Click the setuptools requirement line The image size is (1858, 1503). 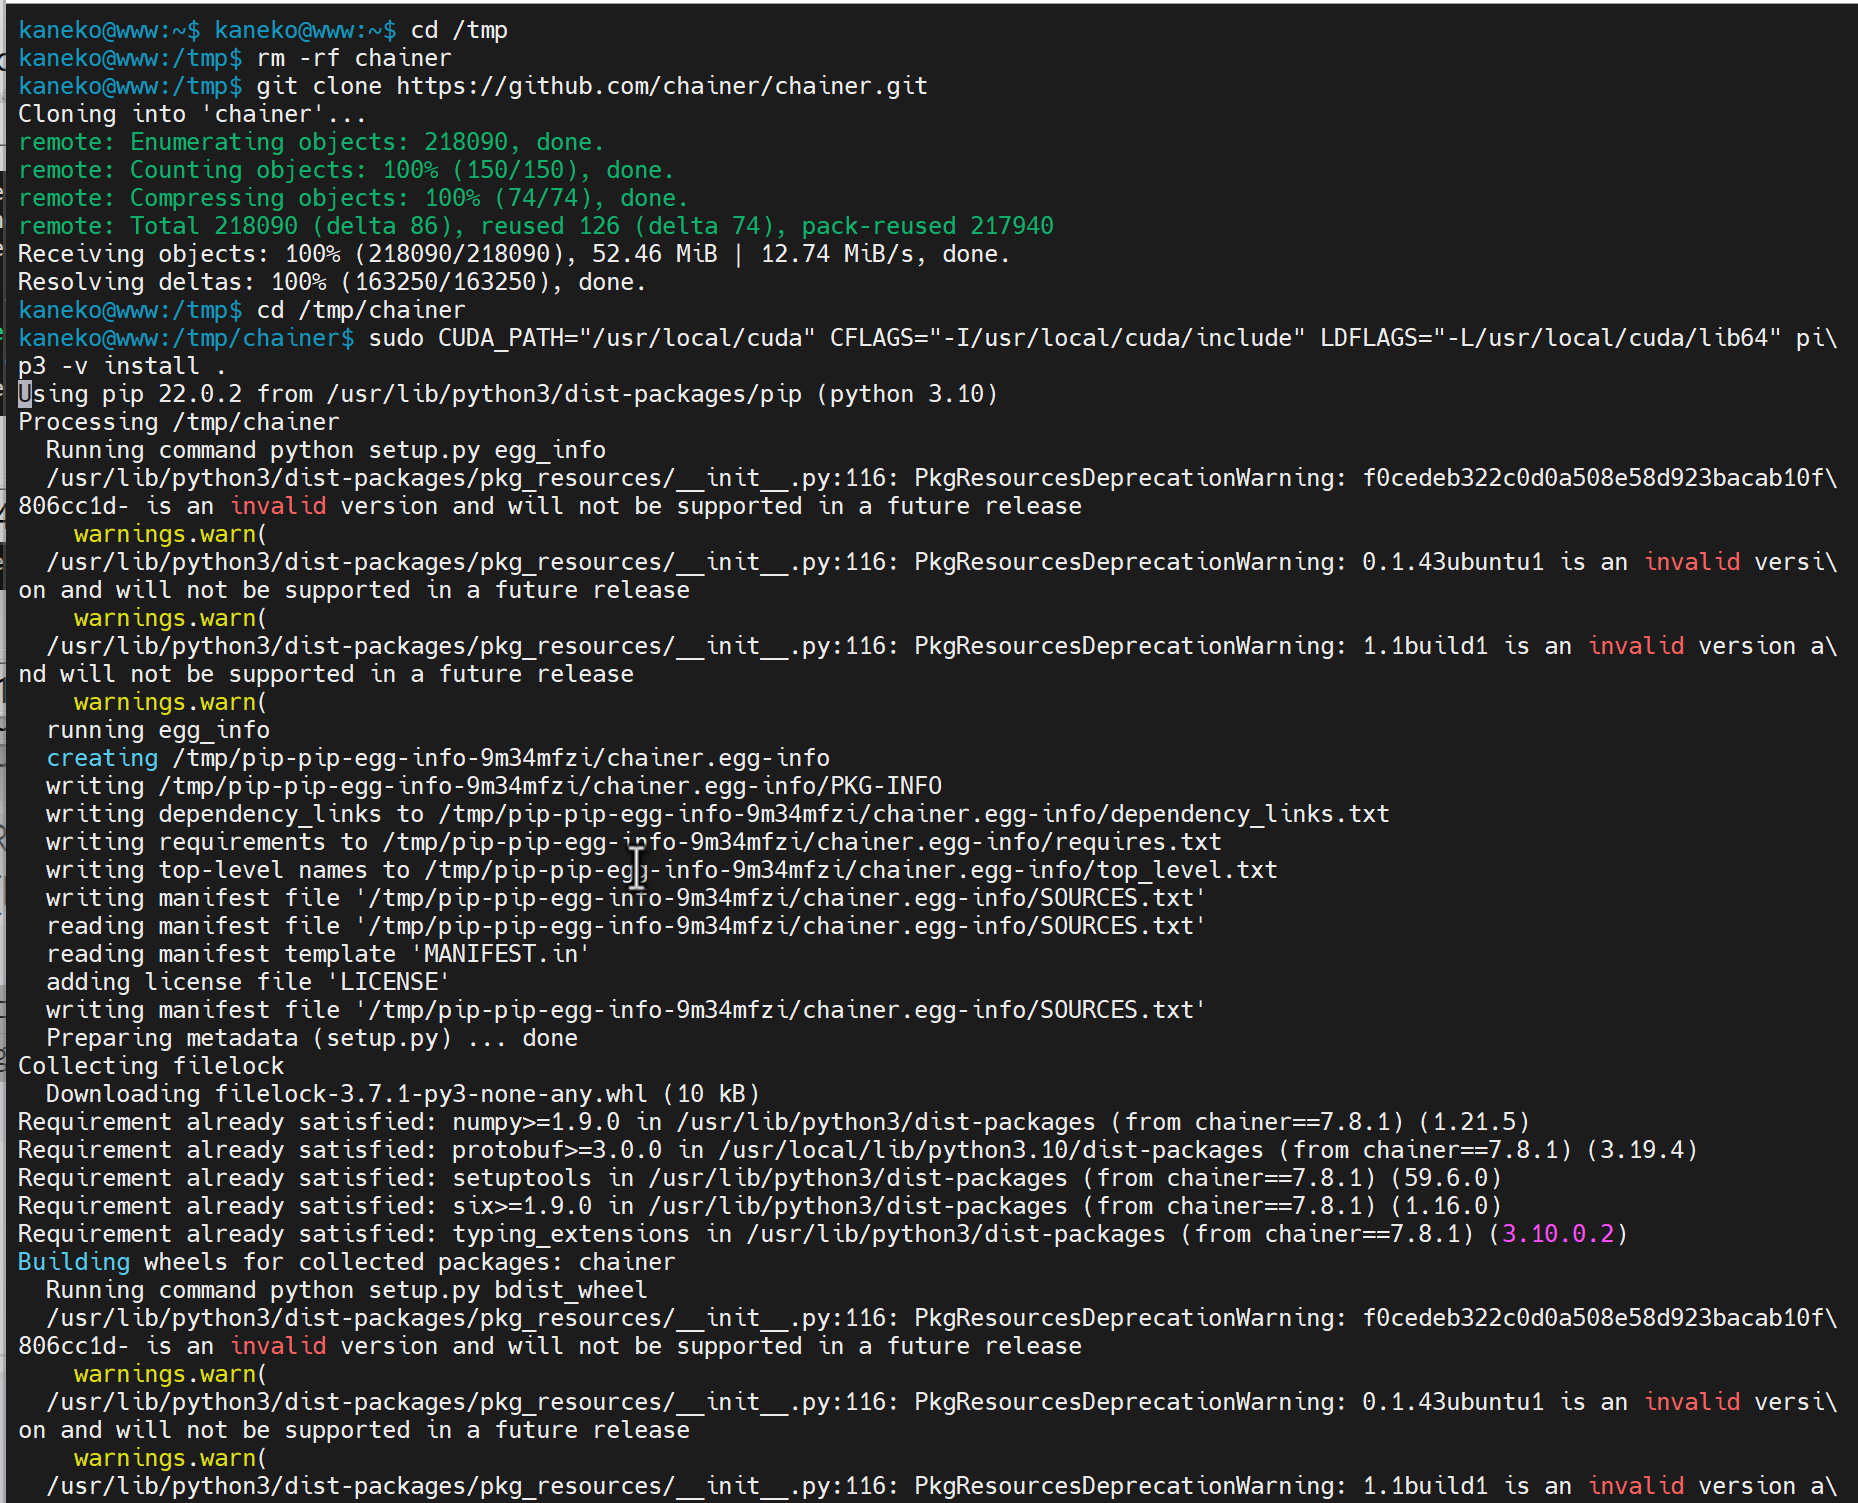(760, 1178)
